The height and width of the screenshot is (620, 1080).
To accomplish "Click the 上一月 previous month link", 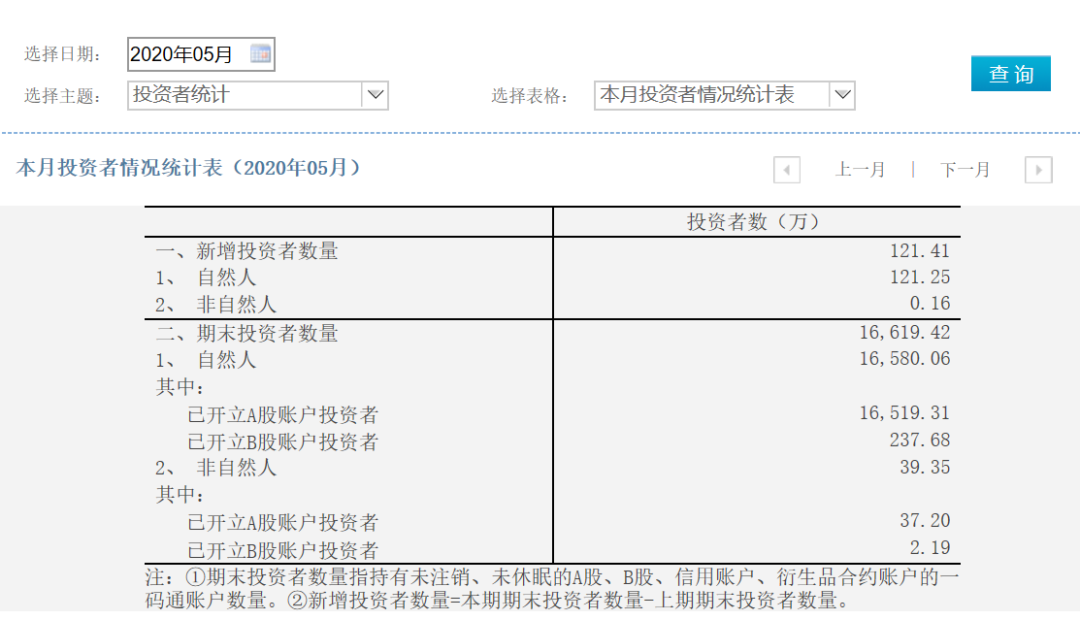I will point(862,169).
